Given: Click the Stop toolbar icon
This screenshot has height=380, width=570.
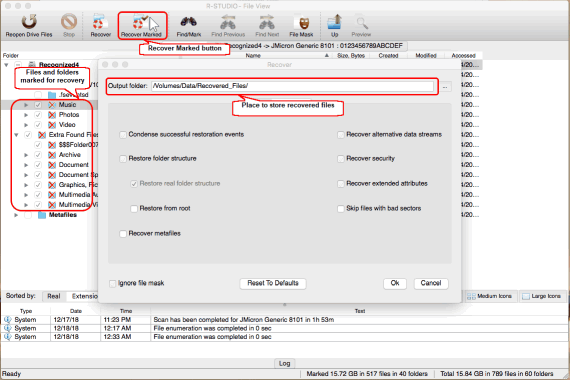Looking at the screenshot, I should pos(69,22).
